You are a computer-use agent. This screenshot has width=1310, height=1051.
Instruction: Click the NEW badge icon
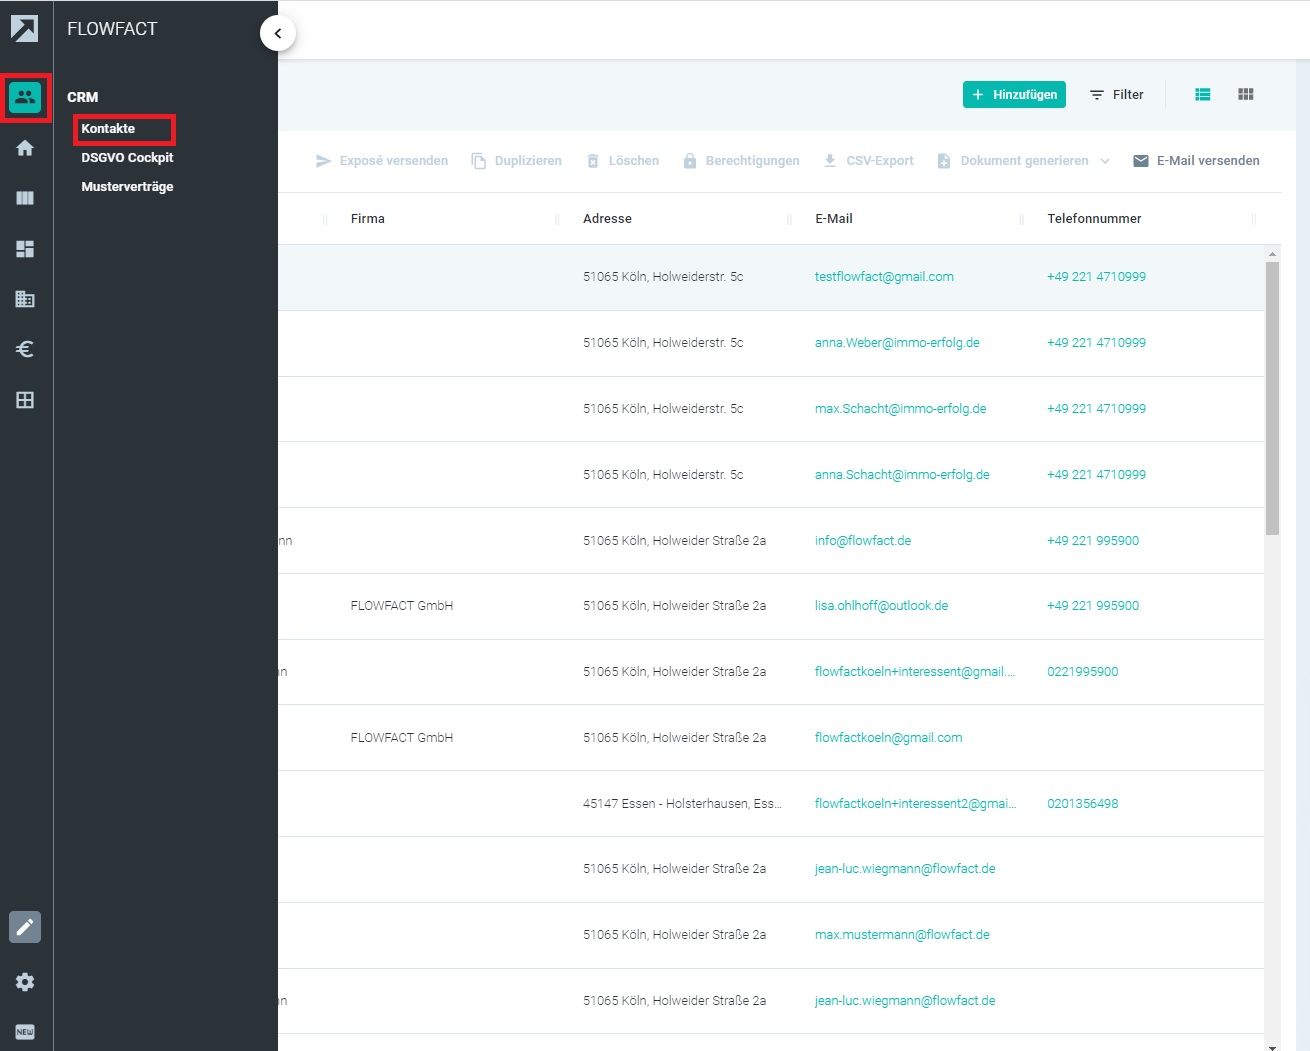(25, 1032)
